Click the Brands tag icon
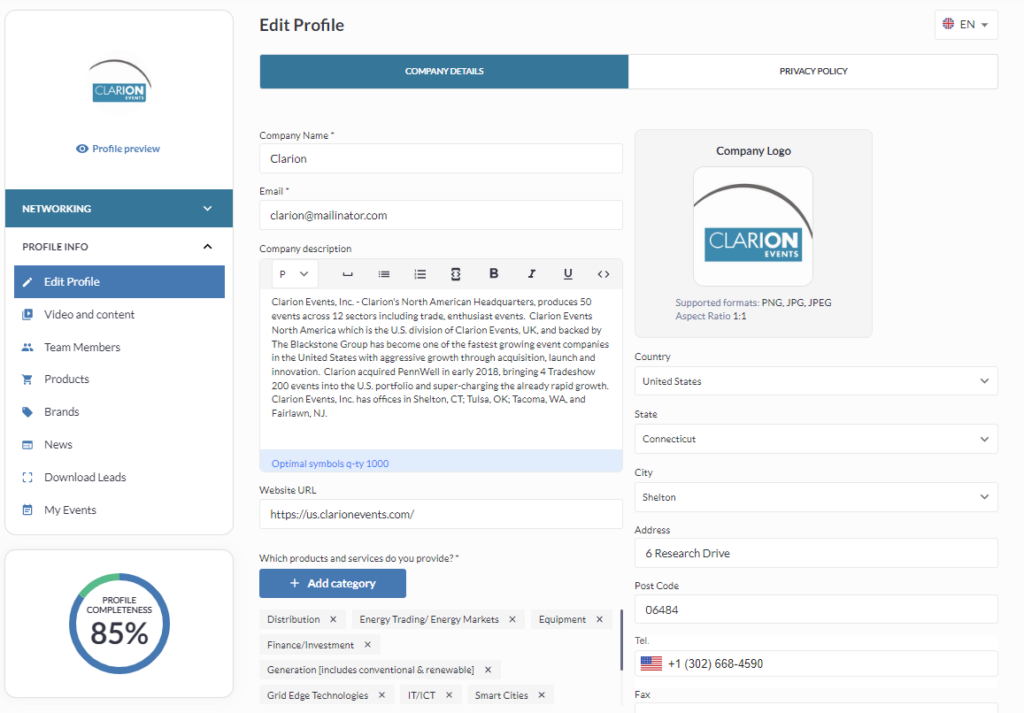The image size is (1024, 713). click(x=27, y=412)
